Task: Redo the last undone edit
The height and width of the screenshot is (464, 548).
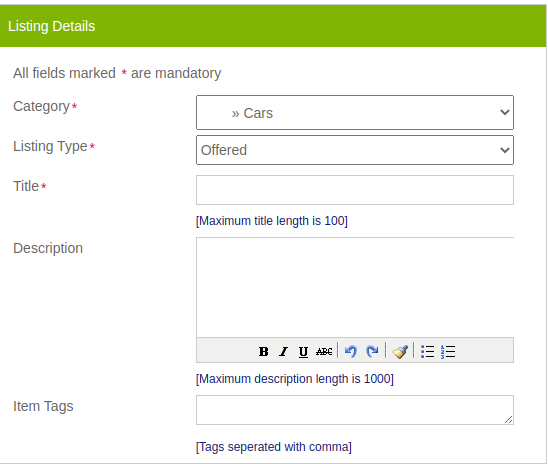Action: click(372, 351)
